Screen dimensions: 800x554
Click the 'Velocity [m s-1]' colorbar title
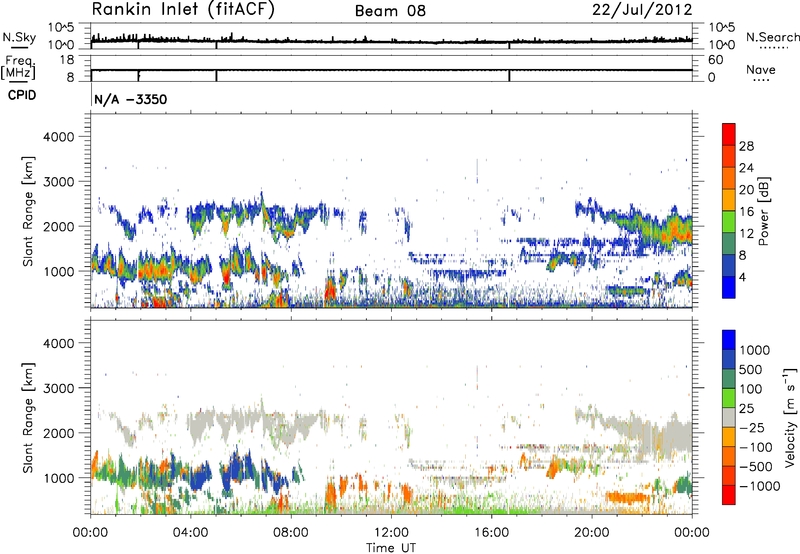pyautogui.click(x=790, y=417)
